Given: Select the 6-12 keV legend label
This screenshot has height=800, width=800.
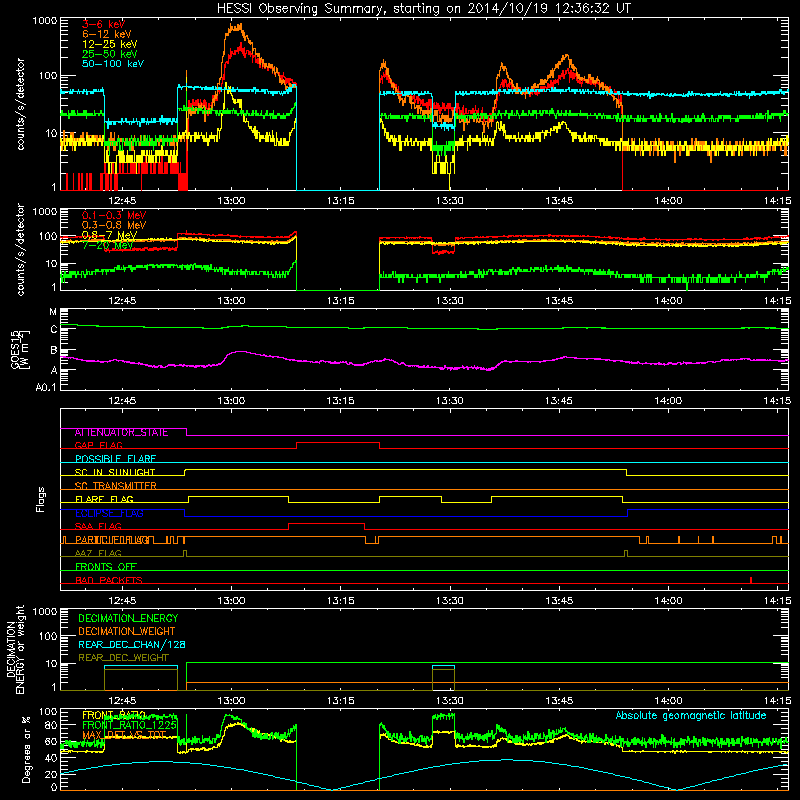Looking at the screenshot, I should (107, 34).
